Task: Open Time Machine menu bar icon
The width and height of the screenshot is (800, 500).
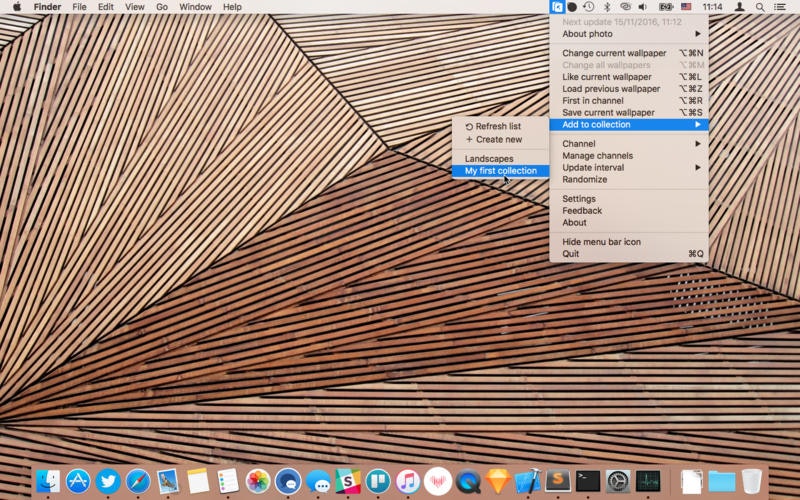Action: [x=589, y=7]
